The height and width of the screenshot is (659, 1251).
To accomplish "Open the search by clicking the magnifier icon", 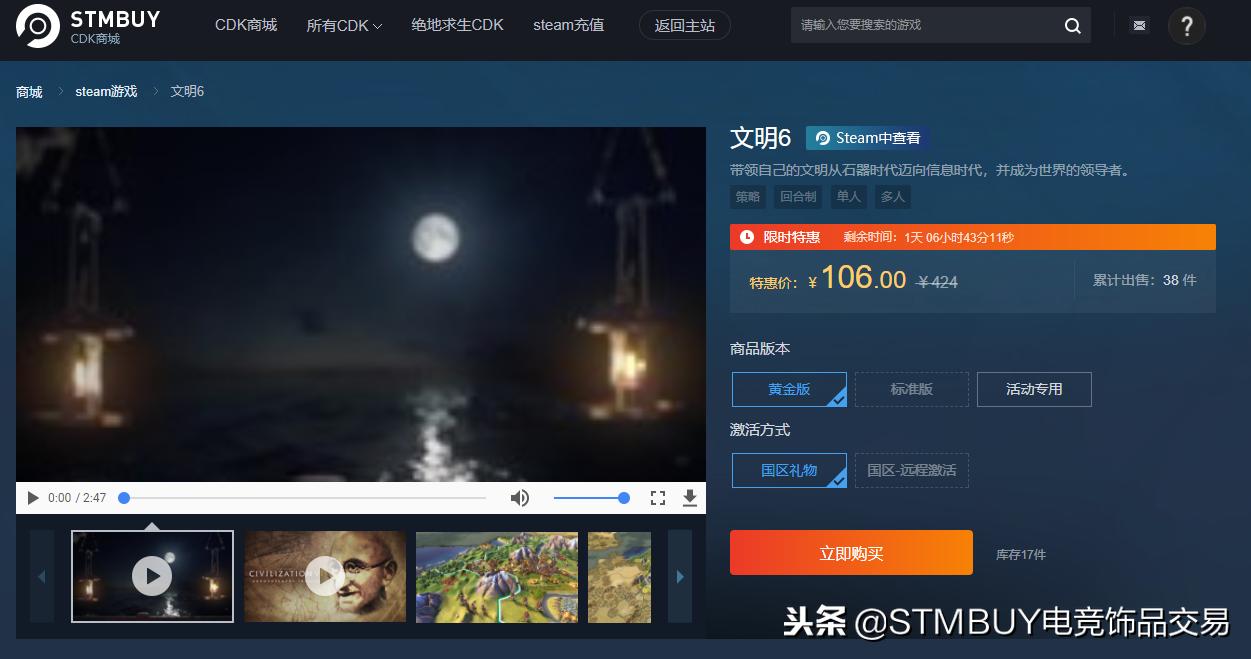I will coord(1072,25).
